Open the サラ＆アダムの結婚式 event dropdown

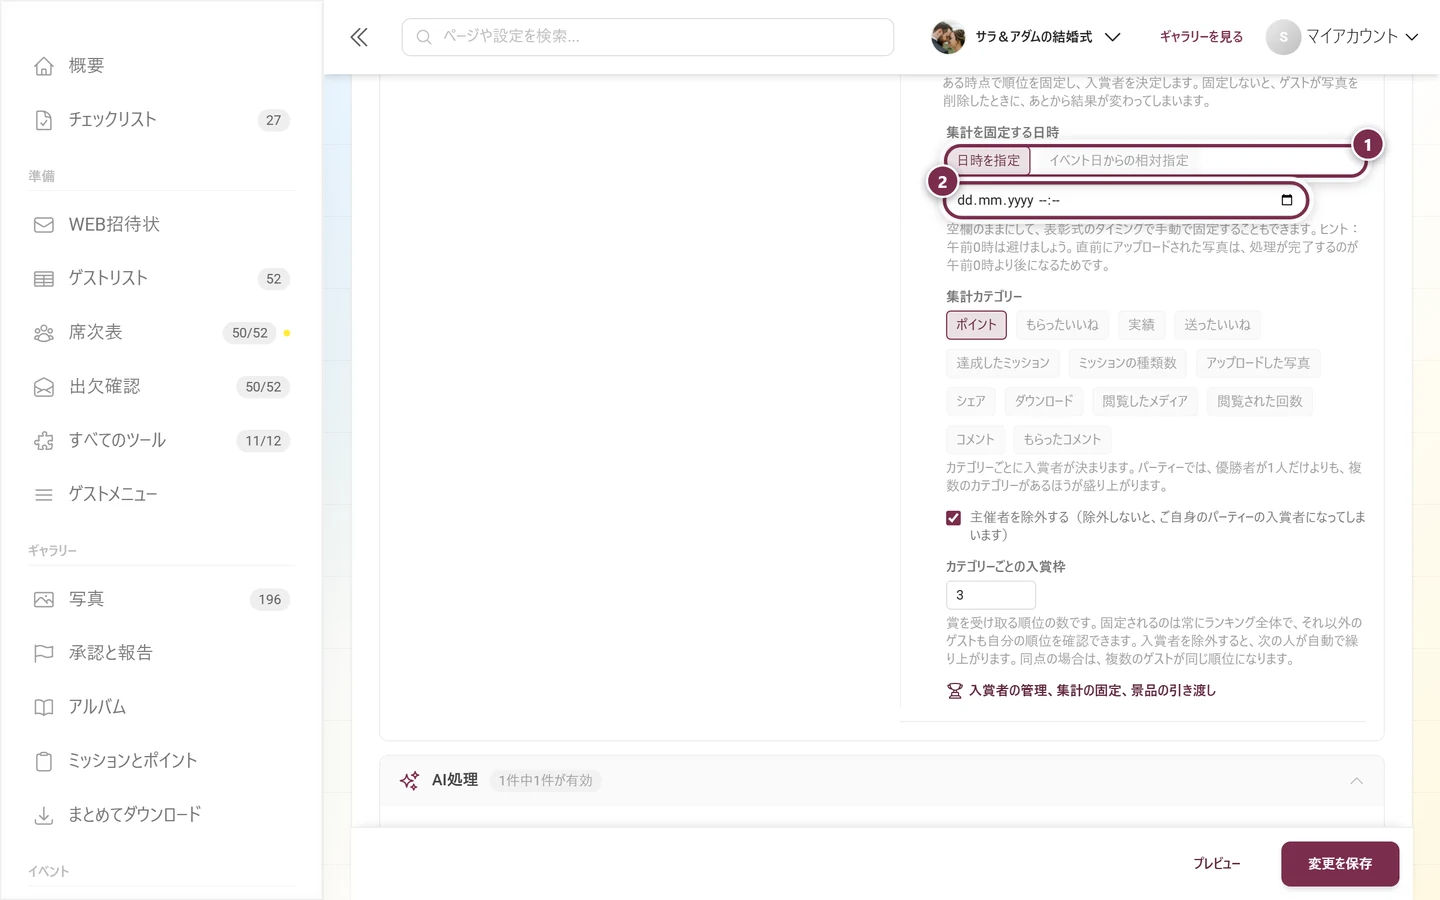click(1027, 37)
